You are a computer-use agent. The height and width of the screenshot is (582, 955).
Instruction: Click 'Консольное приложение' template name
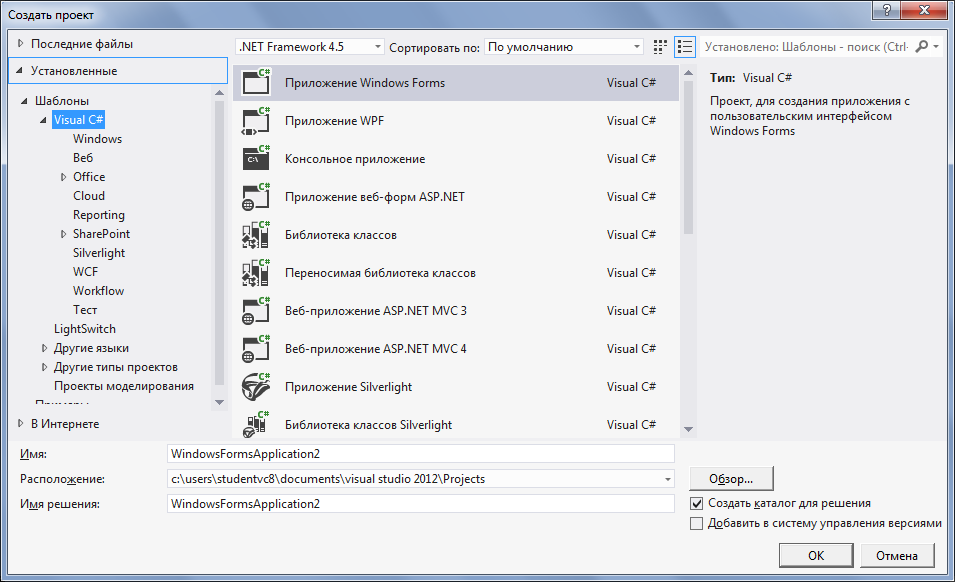[x=355, y=159]
